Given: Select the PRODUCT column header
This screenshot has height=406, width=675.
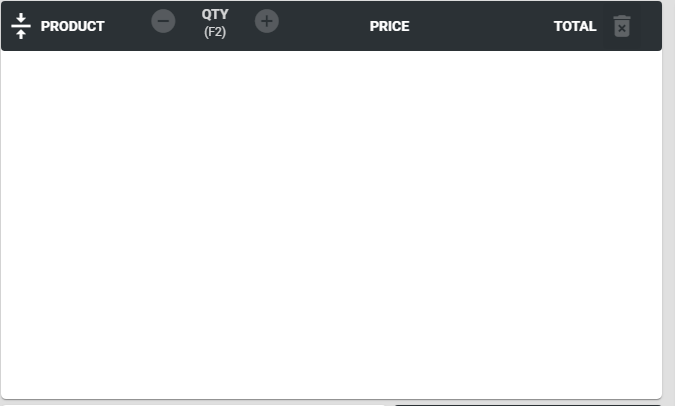Looking at the screenshot, I should pos(72,26).
